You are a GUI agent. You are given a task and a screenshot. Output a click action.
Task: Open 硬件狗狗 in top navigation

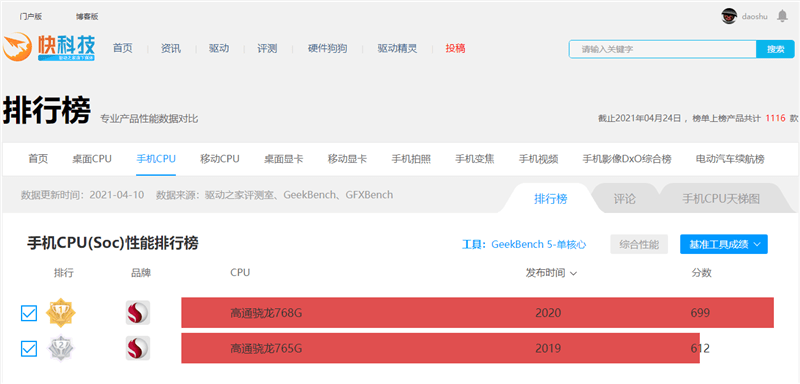pos(327,48)
